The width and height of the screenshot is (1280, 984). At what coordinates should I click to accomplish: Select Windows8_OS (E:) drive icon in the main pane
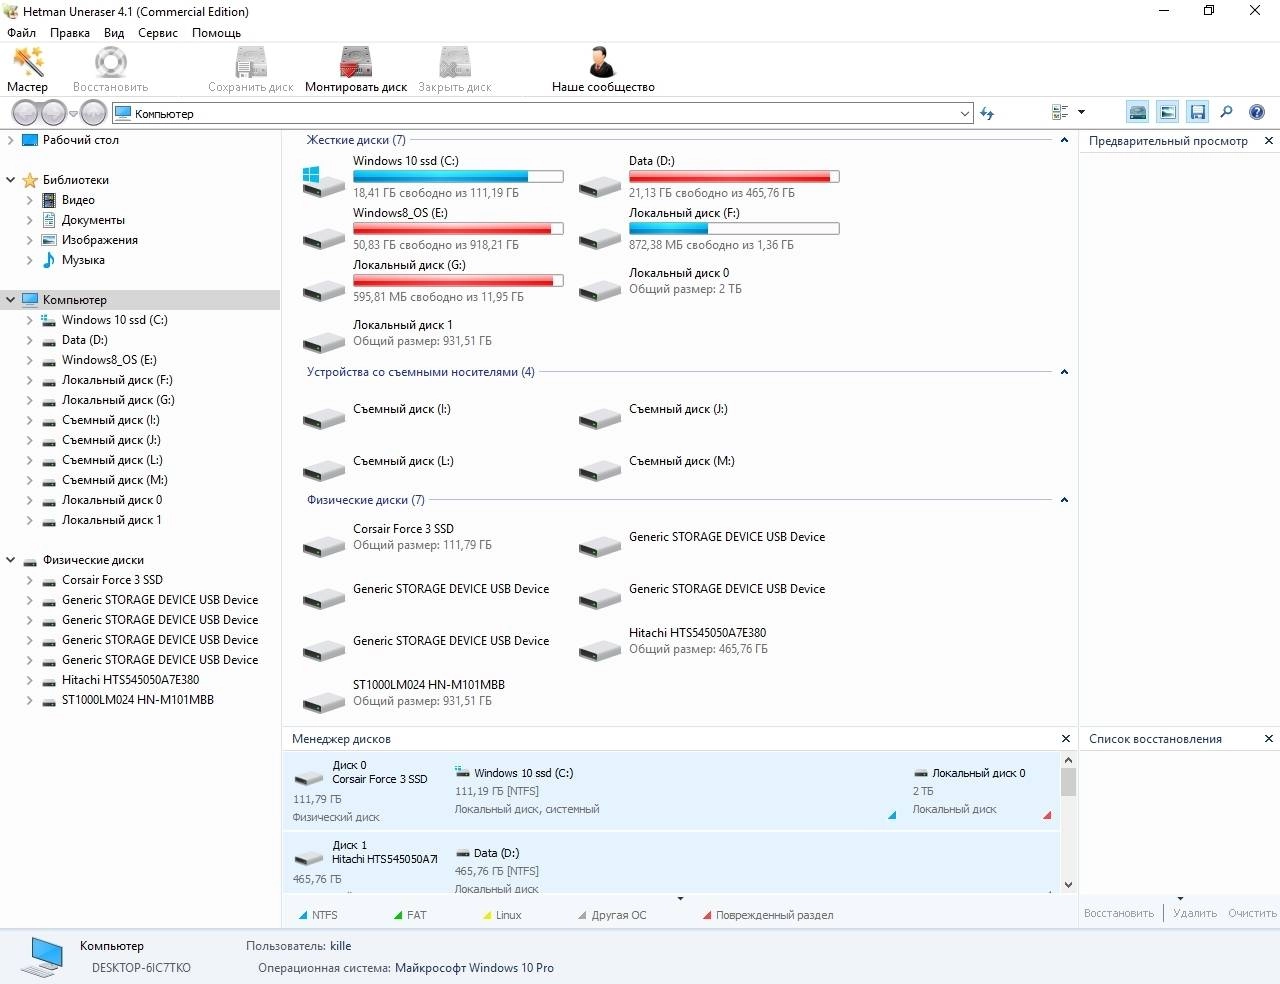click(324, 237)
